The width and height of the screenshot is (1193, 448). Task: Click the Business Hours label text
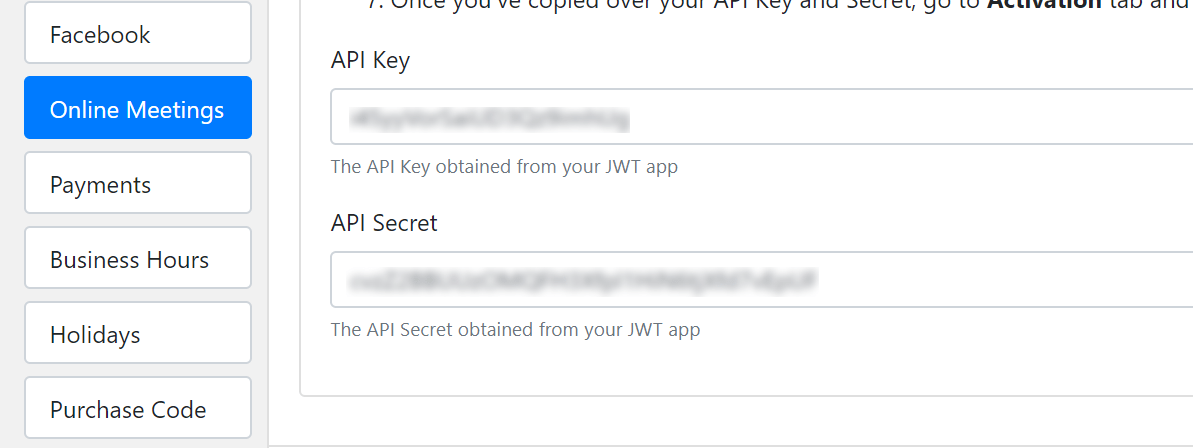(129, 260)
